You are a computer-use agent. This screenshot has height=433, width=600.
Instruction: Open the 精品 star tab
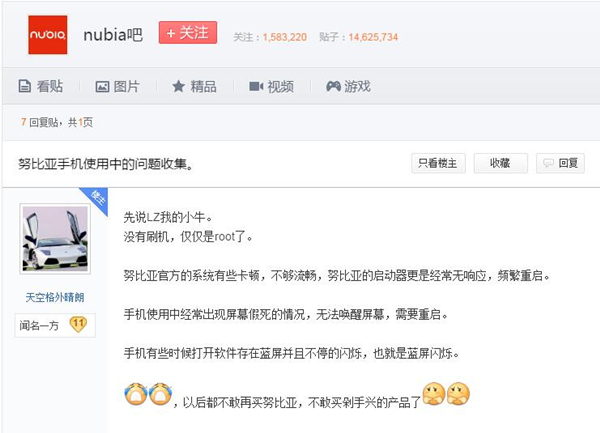click(x=194, y=86)
